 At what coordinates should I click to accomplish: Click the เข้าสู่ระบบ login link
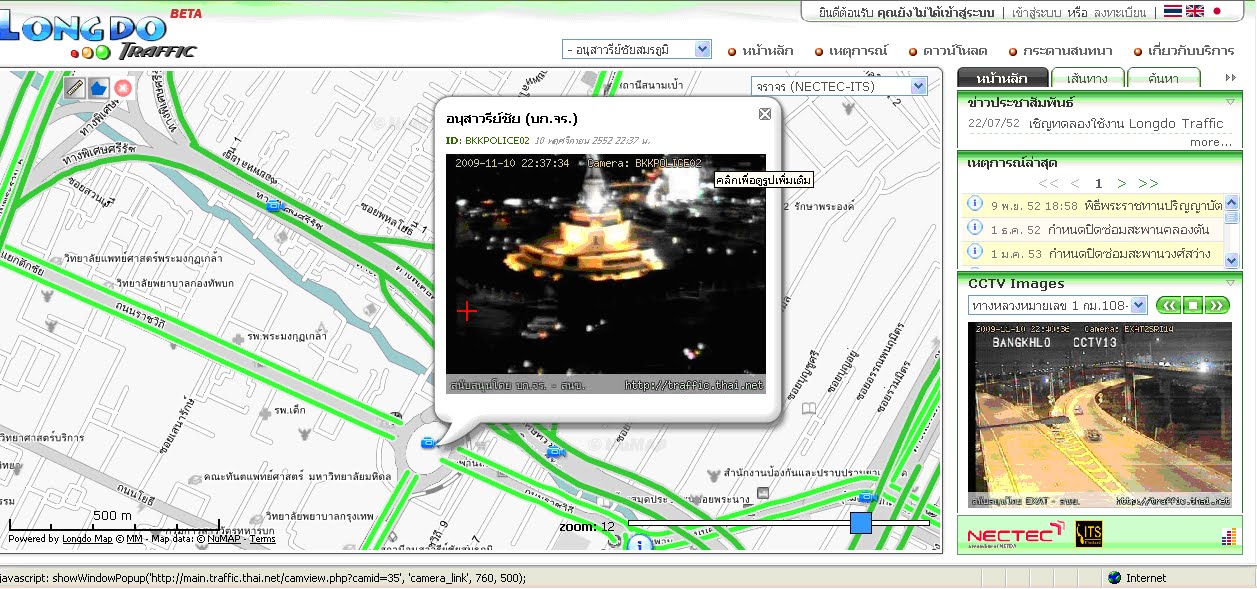point(1037,13)
